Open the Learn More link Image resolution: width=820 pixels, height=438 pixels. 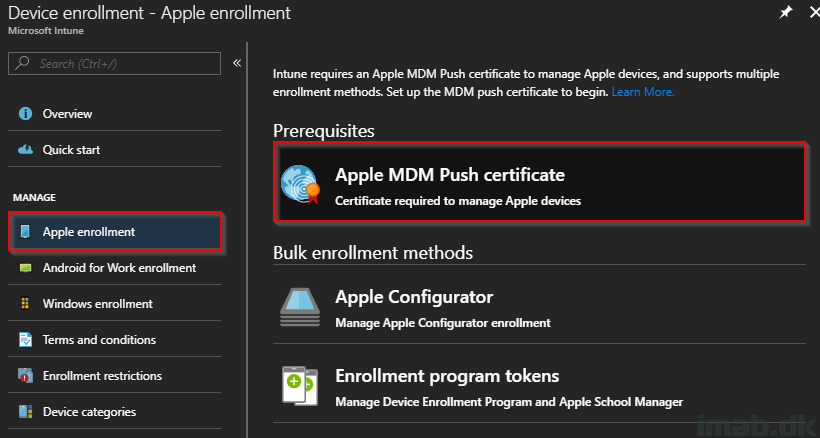coord(643,92)
